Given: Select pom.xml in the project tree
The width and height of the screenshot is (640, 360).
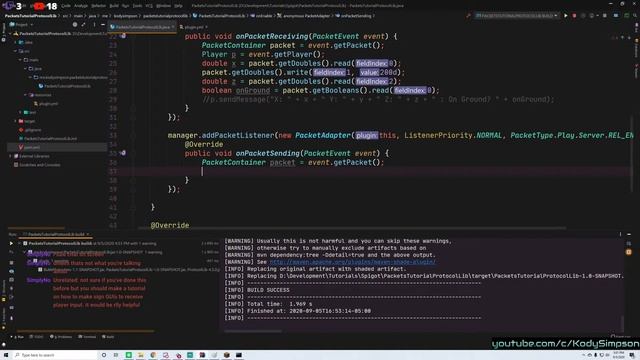Looking at the screenshot, I should click(x=29, y=147).
